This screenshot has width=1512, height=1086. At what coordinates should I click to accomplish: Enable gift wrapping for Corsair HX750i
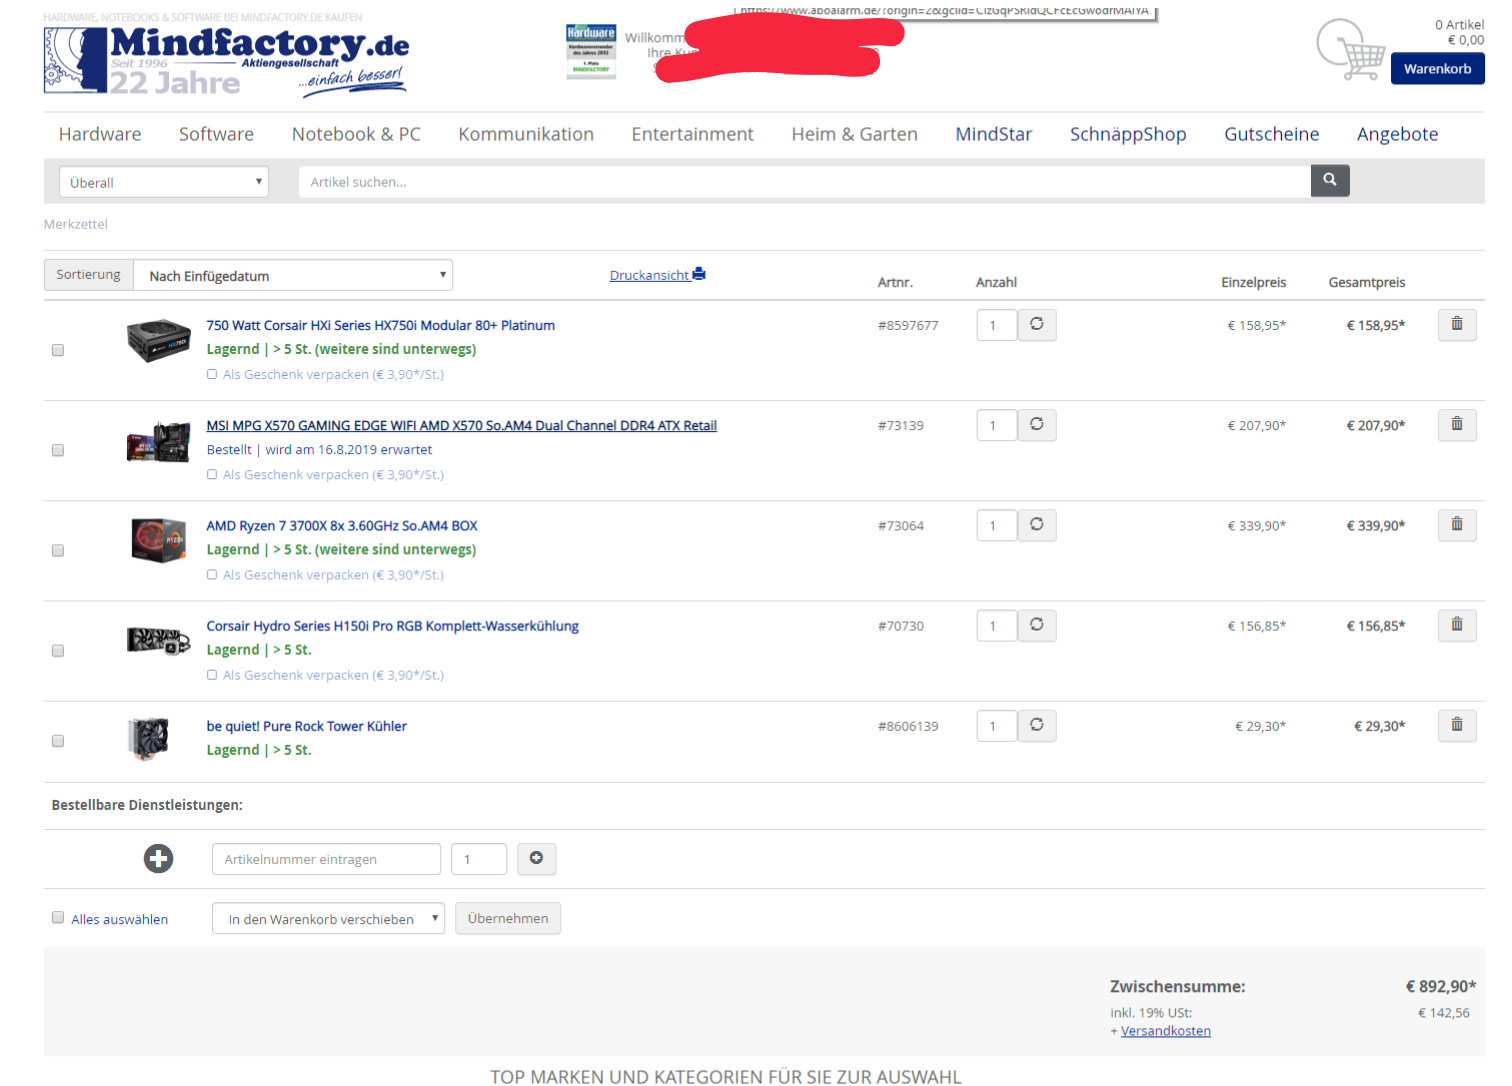pyautogui.click(x=212, y=374)
